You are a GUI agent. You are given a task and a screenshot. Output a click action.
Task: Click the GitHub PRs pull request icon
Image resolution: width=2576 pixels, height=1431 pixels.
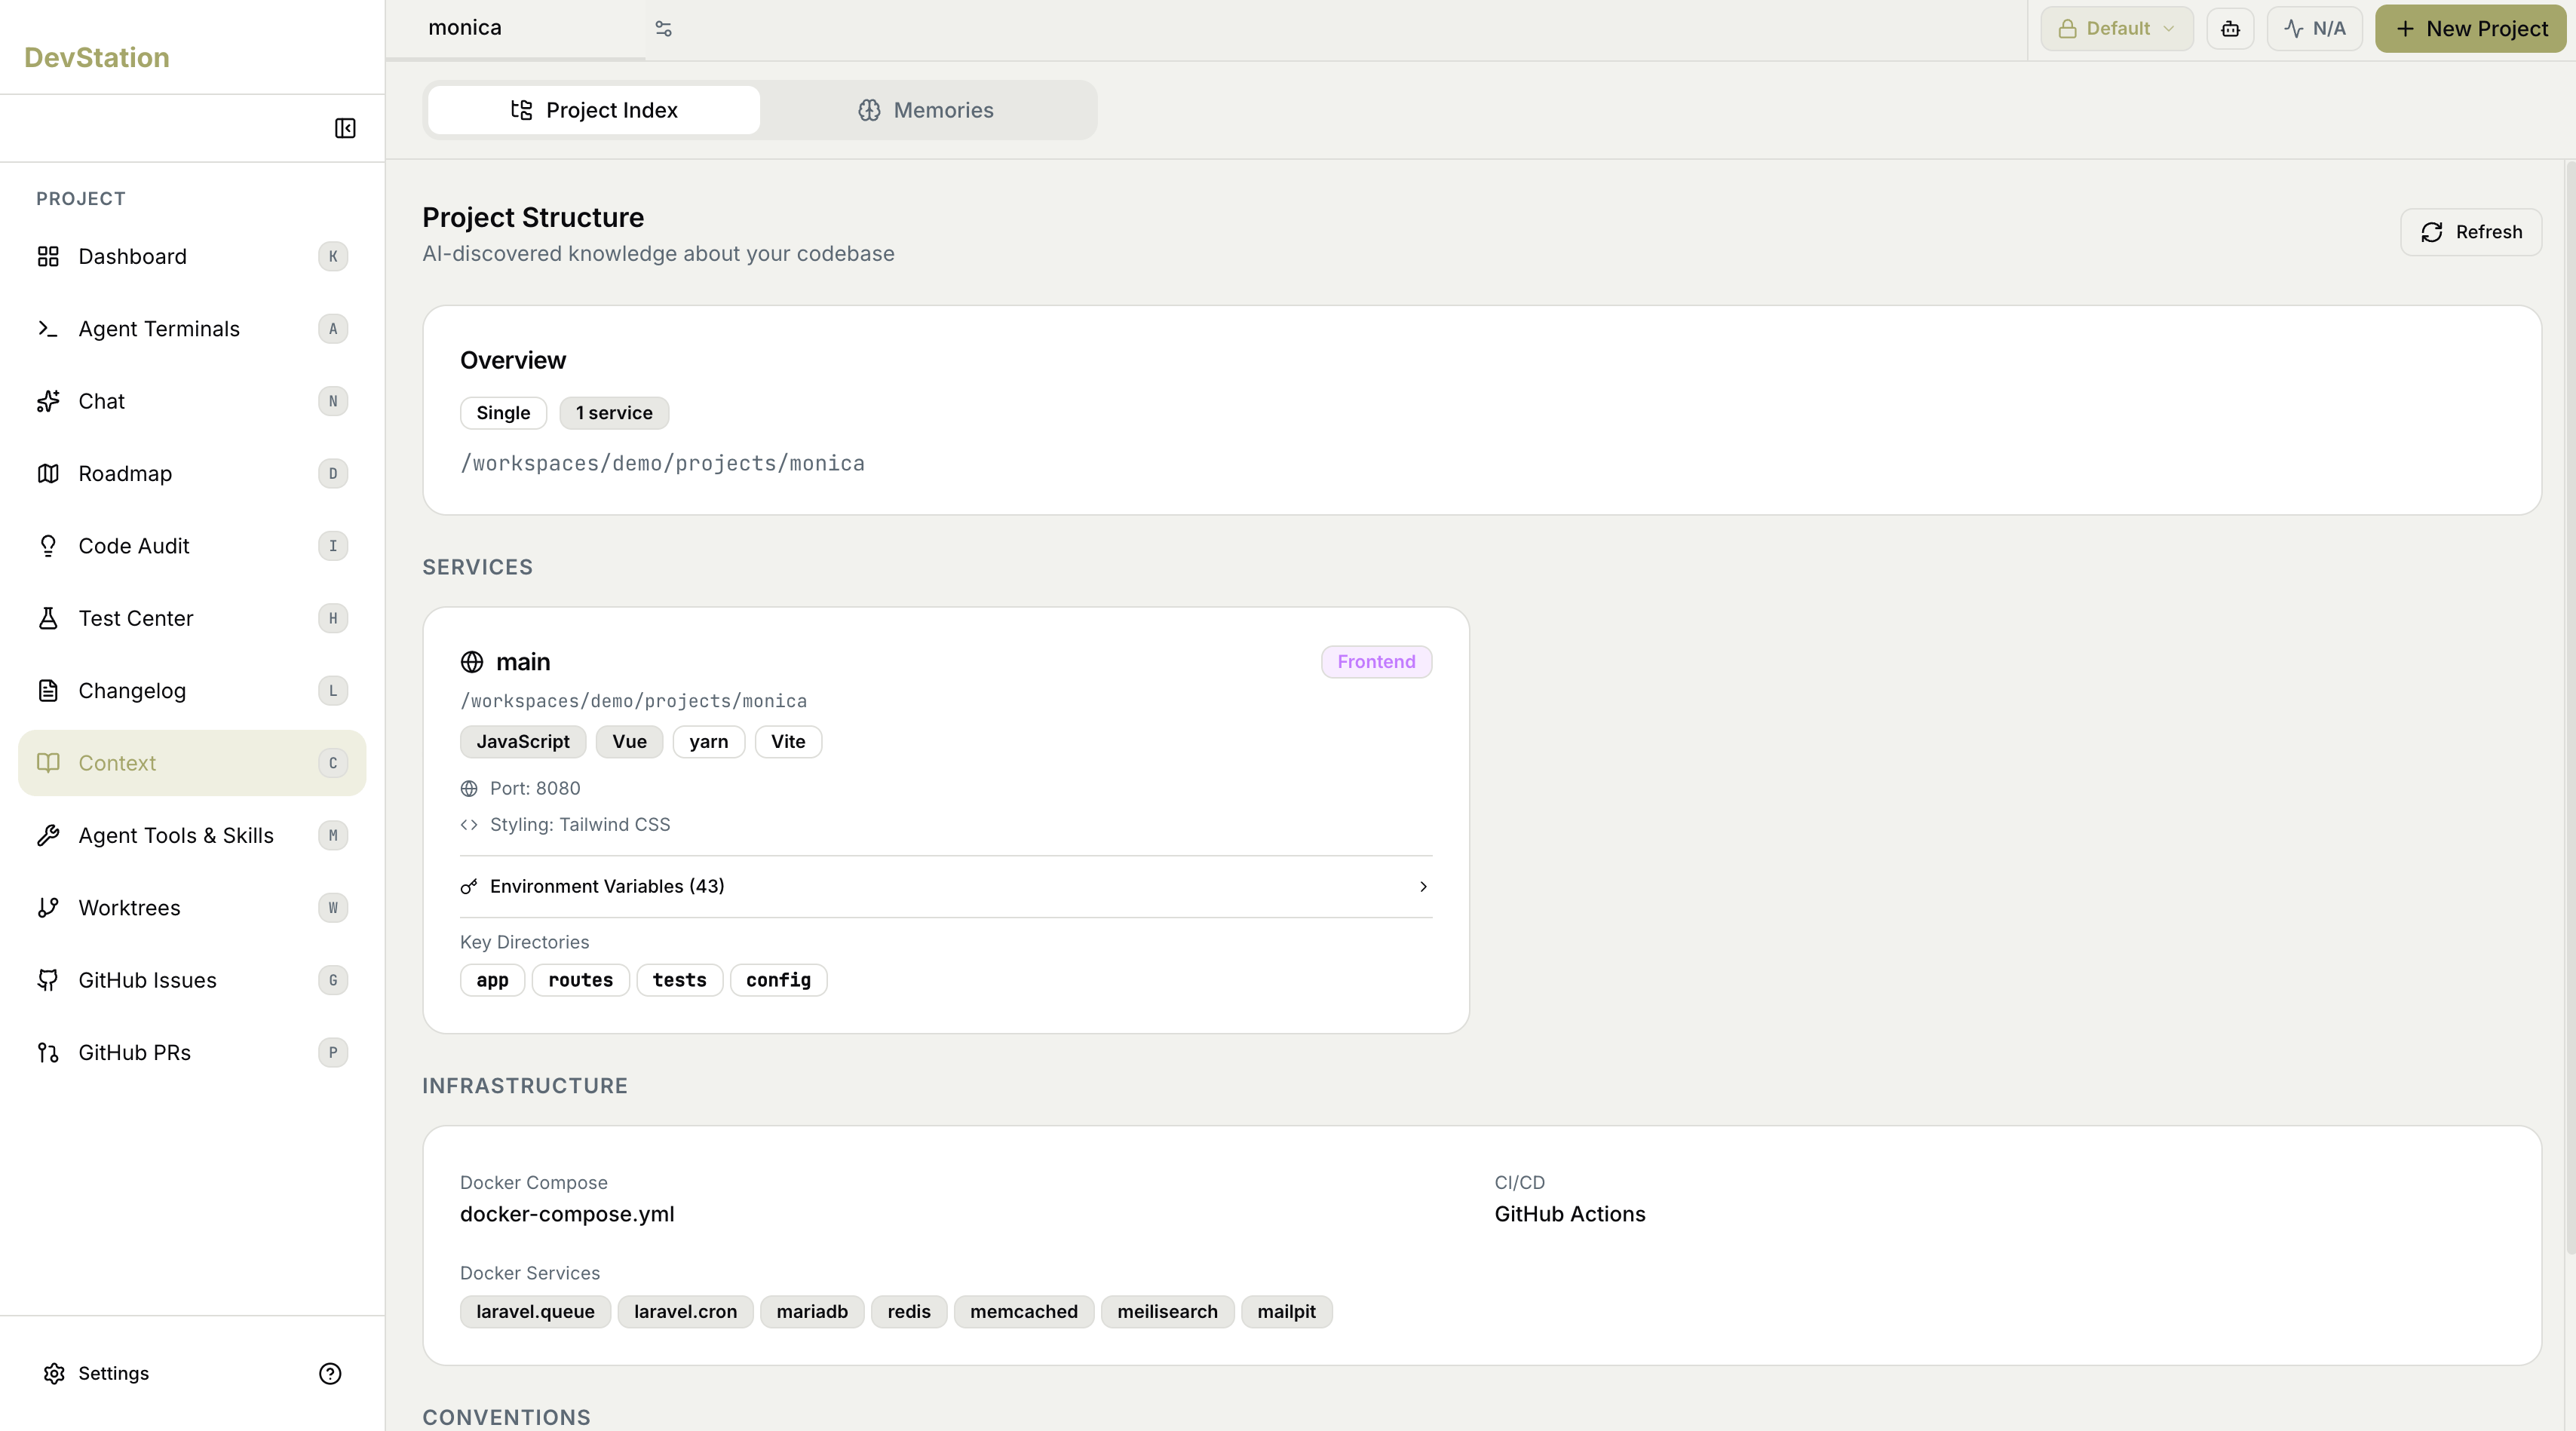coord(48,1052)
